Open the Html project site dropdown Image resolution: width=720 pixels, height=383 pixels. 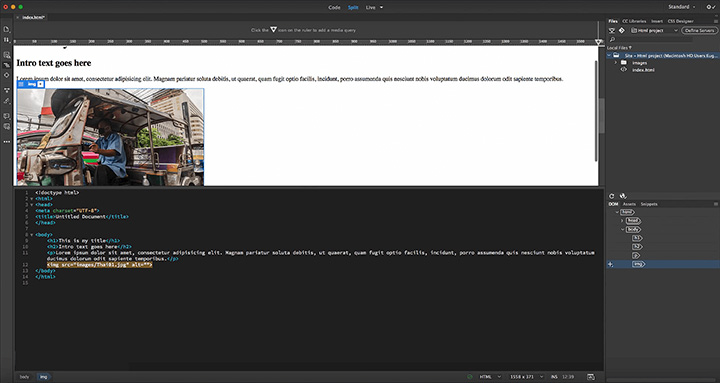tap(654, 30)
